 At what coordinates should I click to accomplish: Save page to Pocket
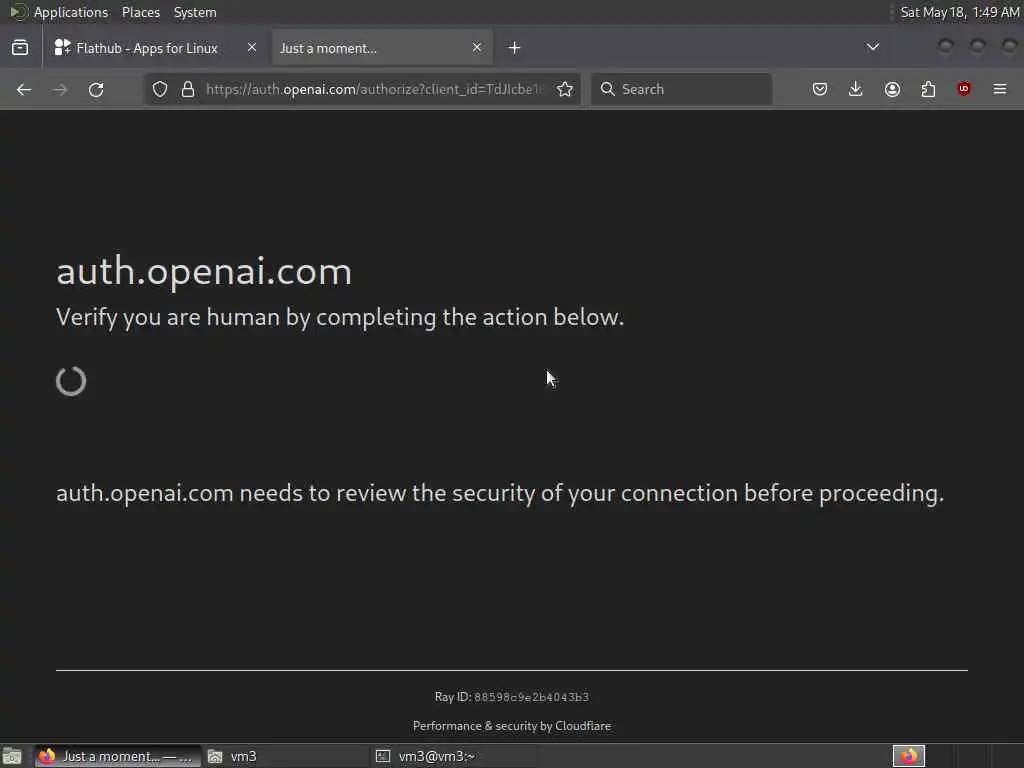coord(820,89)
